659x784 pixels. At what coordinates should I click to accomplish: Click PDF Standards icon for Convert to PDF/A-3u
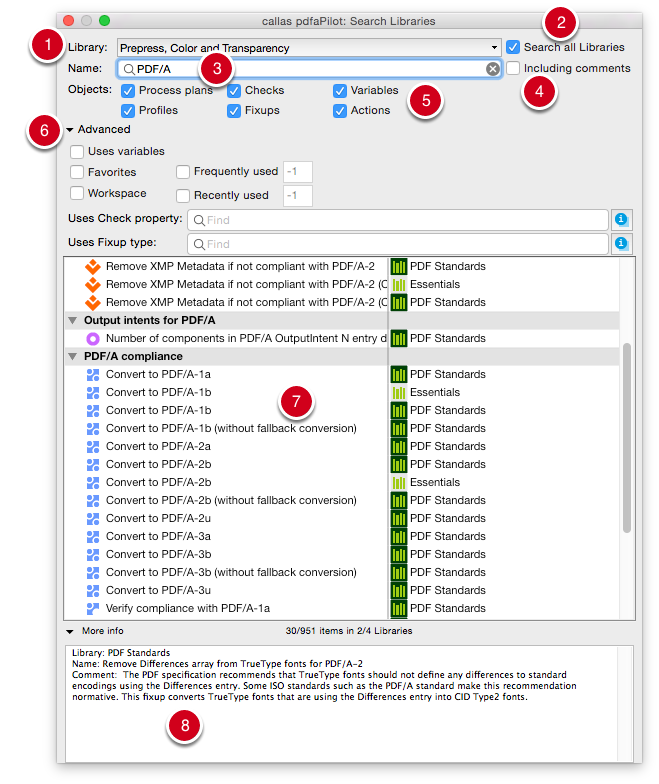(398, 590)
